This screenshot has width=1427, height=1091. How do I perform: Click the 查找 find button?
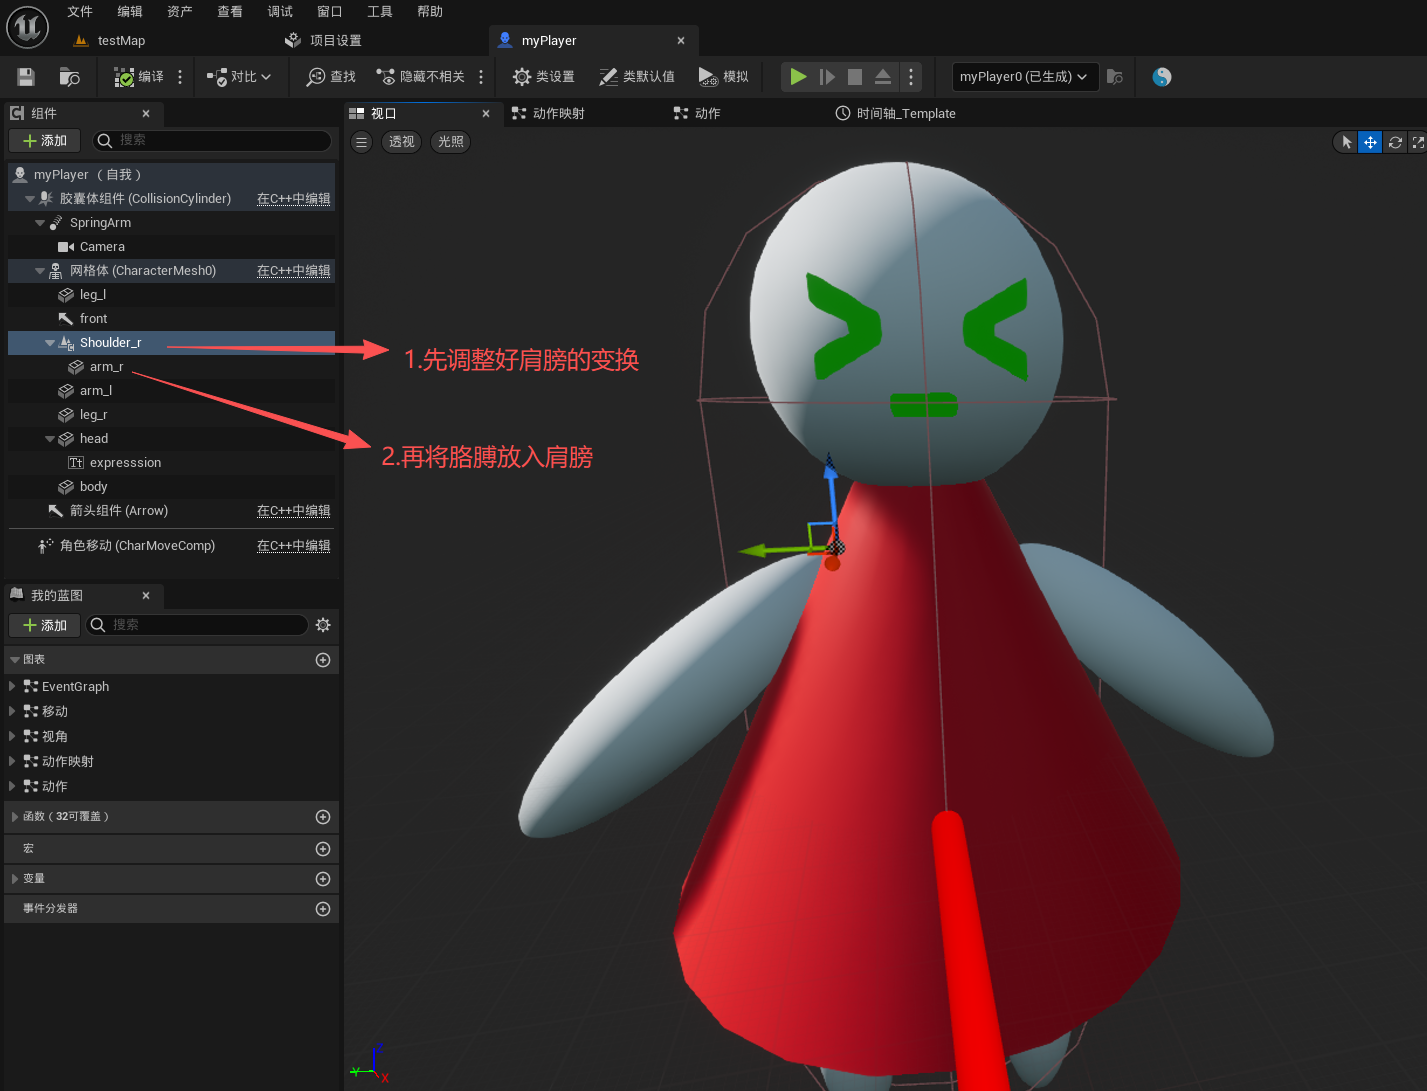(331, 77)
